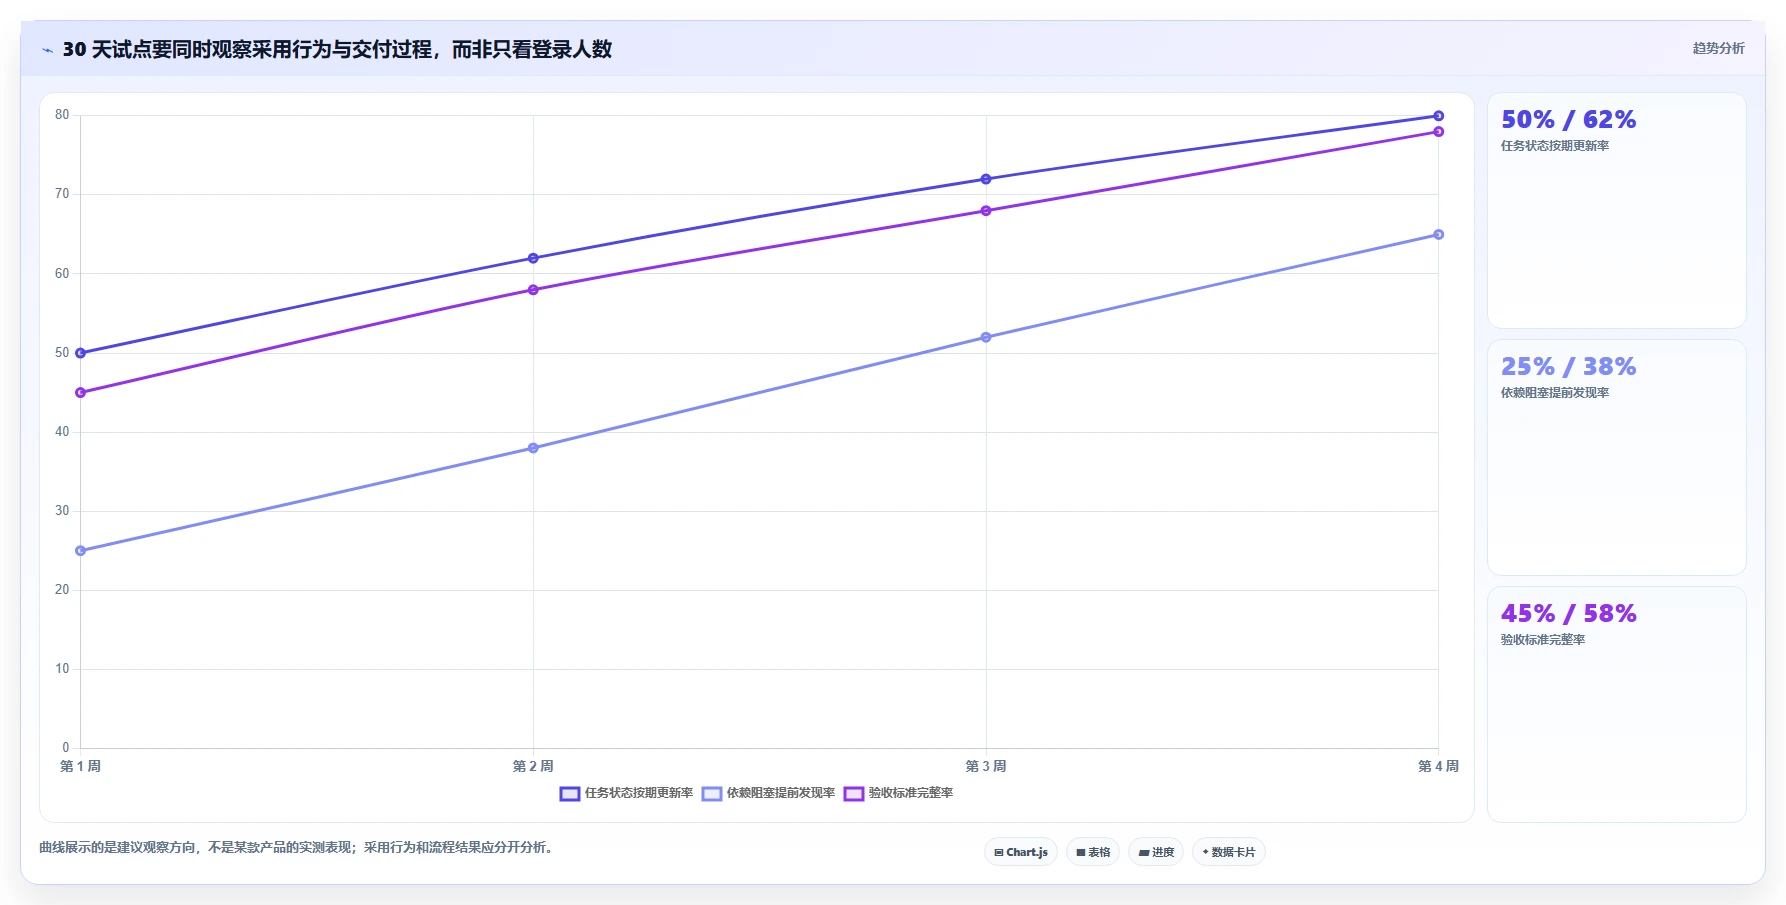Click the 40 y-axis tick label

[62, 432]
